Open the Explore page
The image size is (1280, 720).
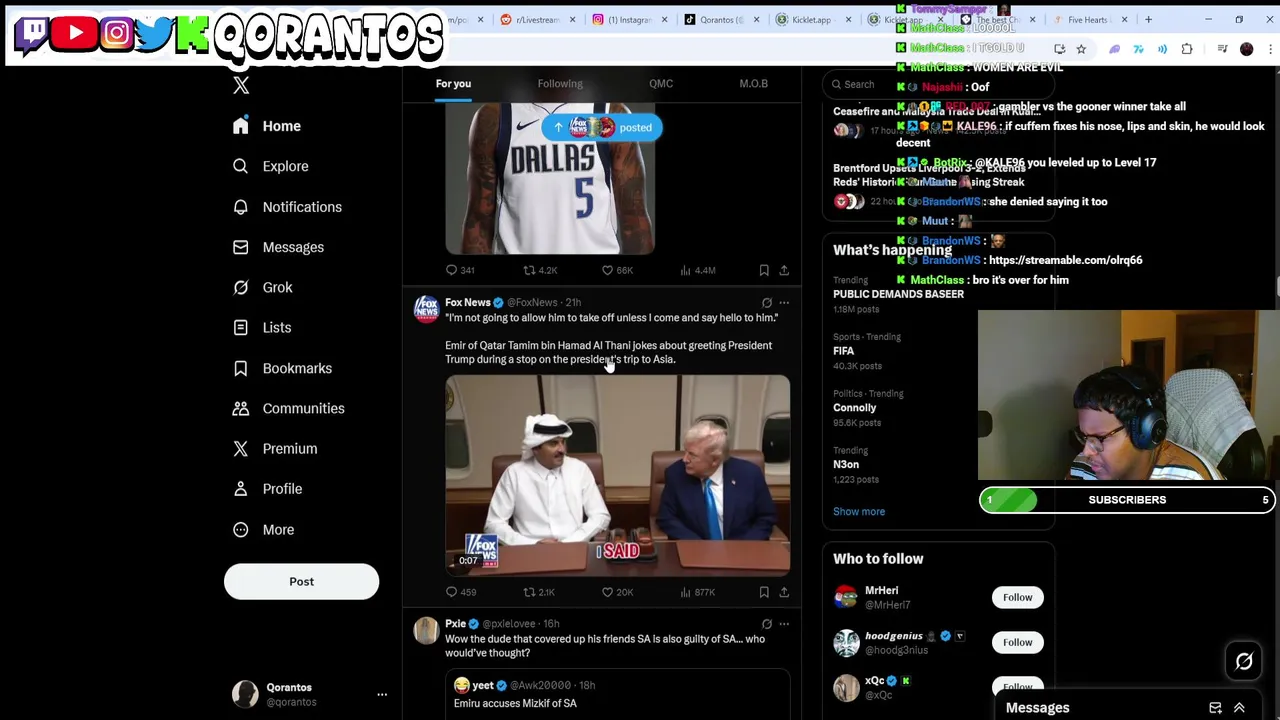pos(271,166)
